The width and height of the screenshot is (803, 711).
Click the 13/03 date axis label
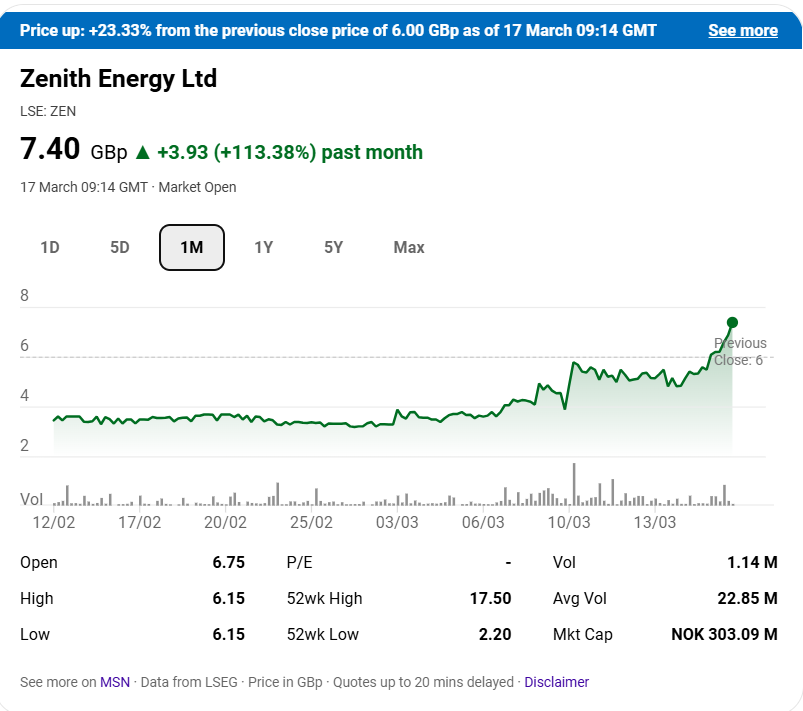click(654, 522)
